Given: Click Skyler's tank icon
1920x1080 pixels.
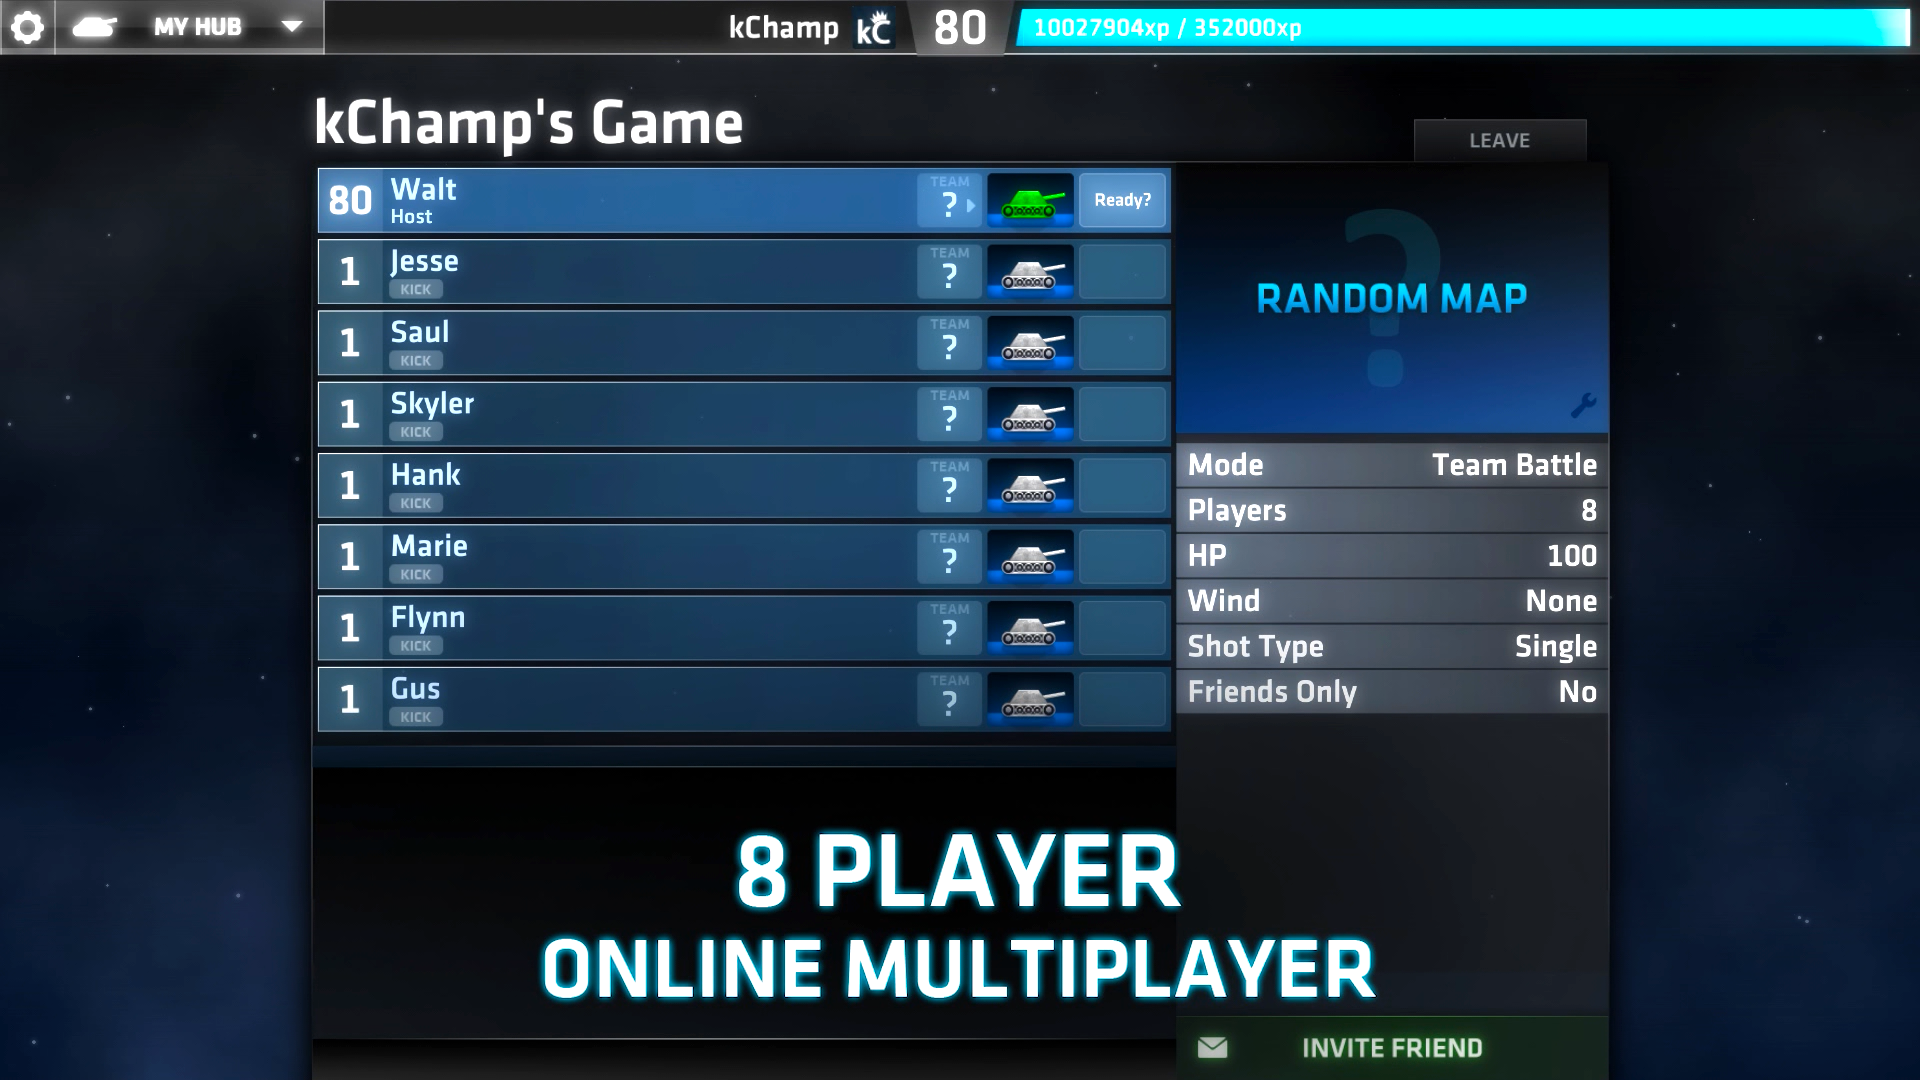Looking at the screenshot, I should tap(1033, 414).
